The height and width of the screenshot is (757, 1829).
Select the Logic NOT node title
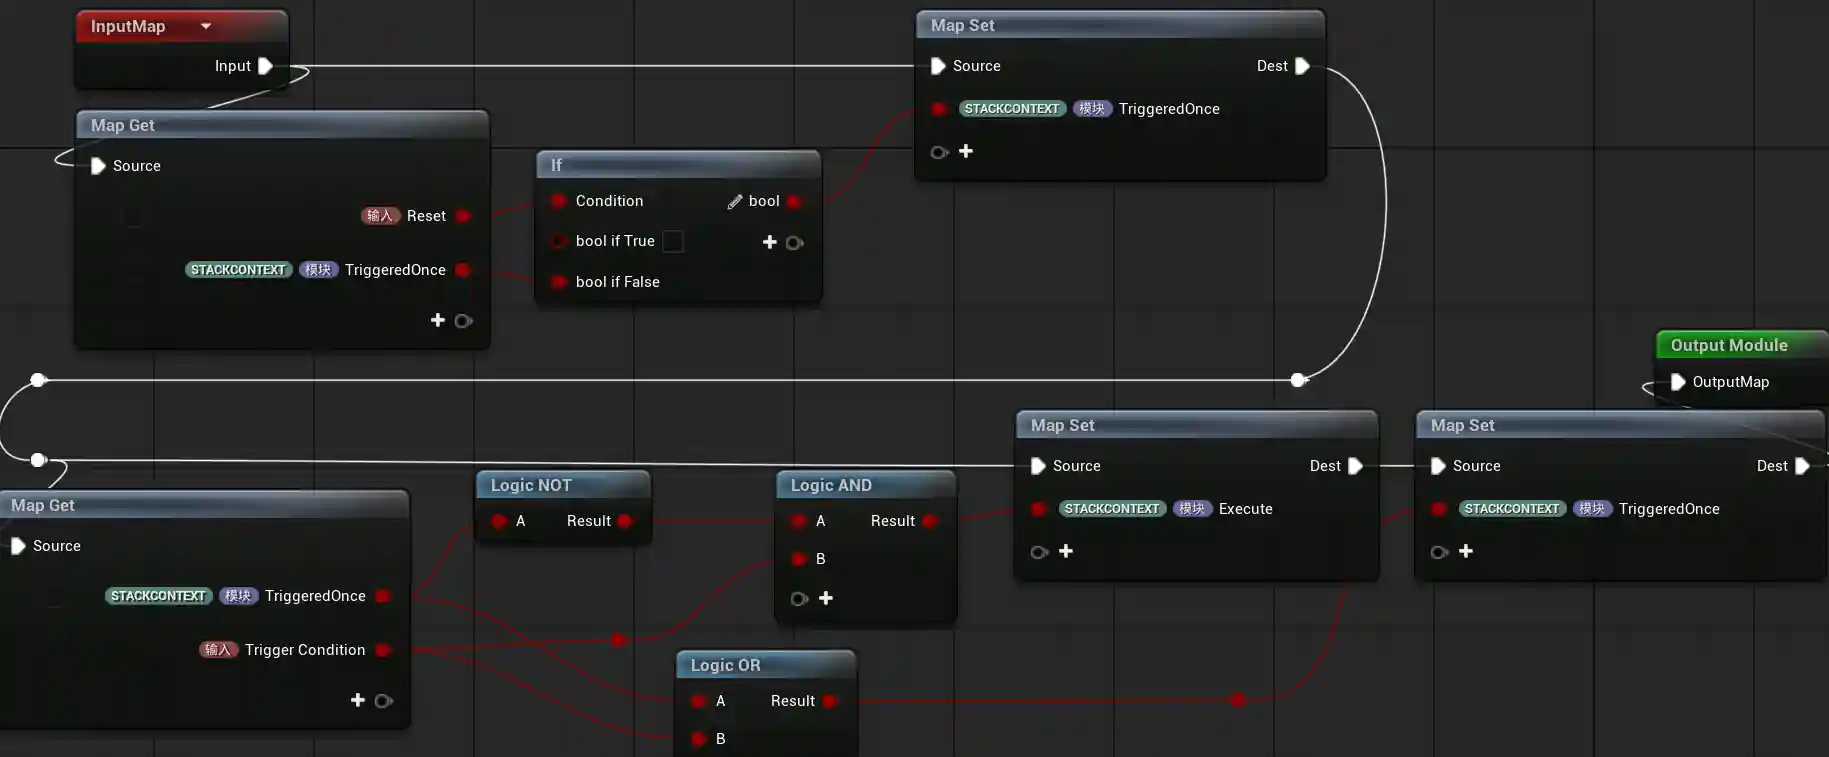point(531,485)
